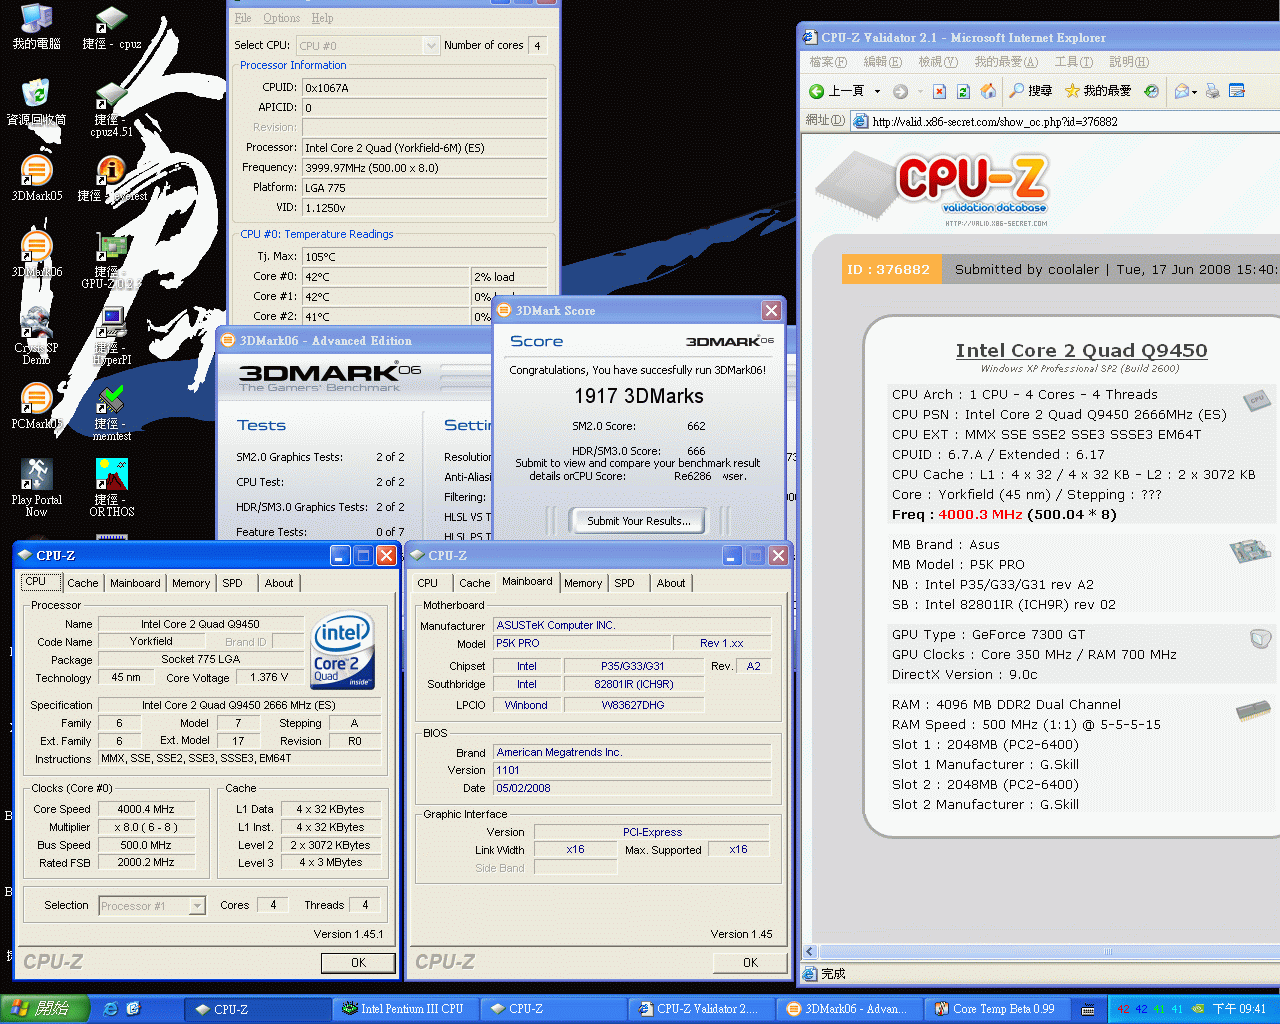Image resolution: width=1280 pixels, height=1024 pixels.
Task: Open the Recycle Bin desktop icon
Action: pos(36,102)
